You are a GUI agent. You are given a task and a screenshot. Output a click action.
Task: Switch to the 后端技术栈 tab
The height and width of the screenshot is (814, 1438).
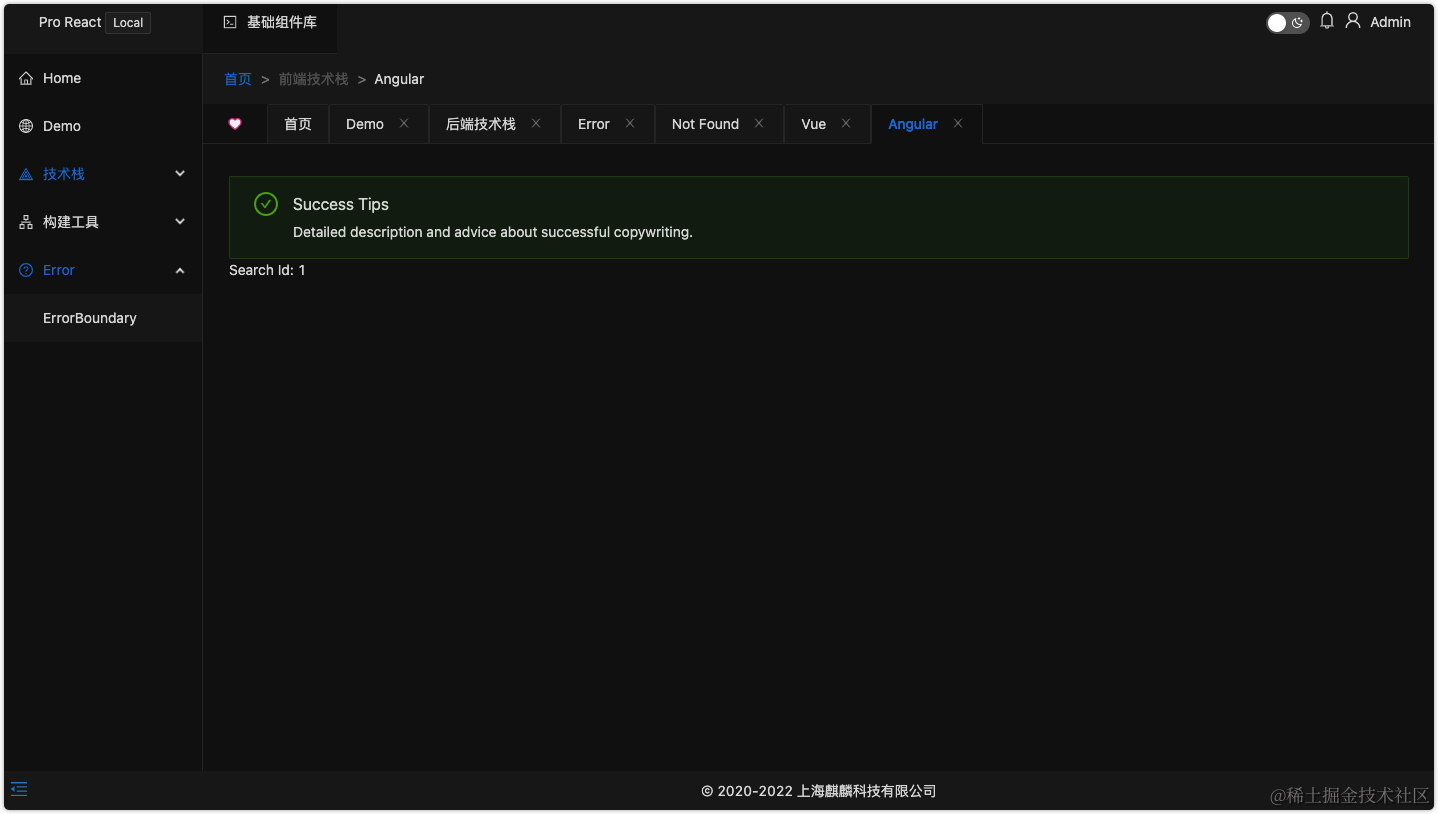pos(481,124)
